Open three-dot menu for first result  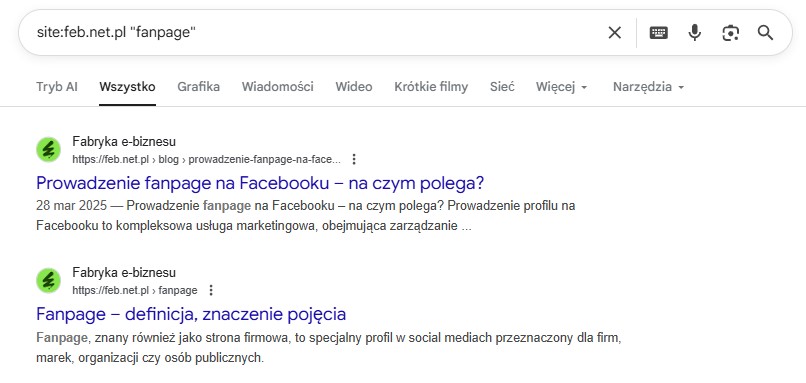[x=354, y=159]
